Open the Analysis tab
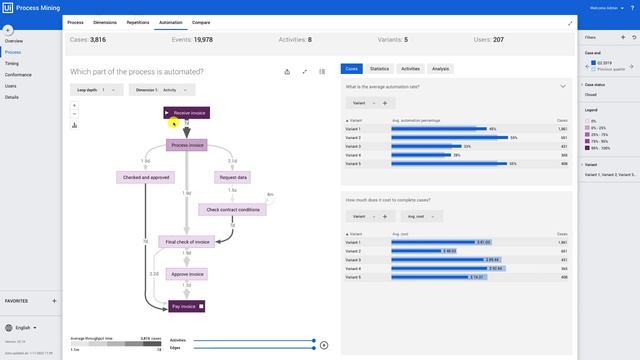Screen dimensions: 640x360 (440, 69)
